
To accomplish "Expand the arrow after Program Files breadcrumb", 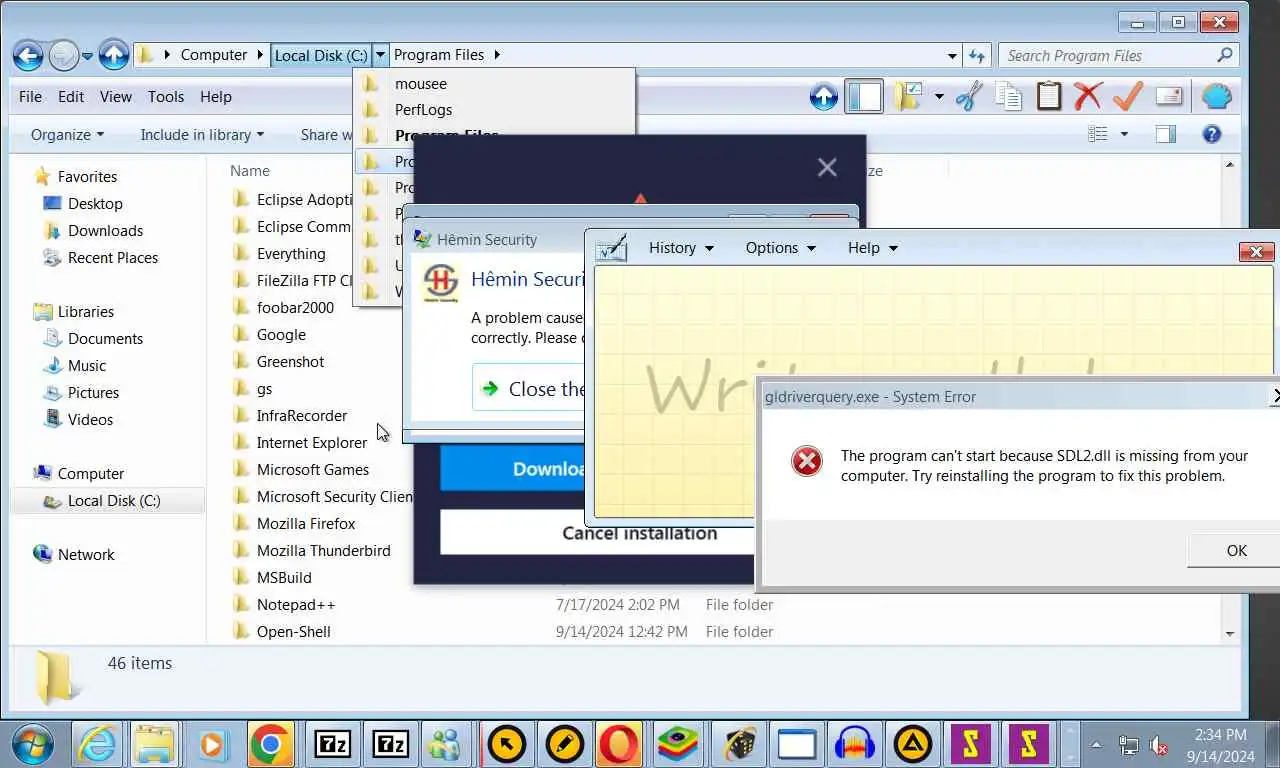I will (x=497, y=55).
